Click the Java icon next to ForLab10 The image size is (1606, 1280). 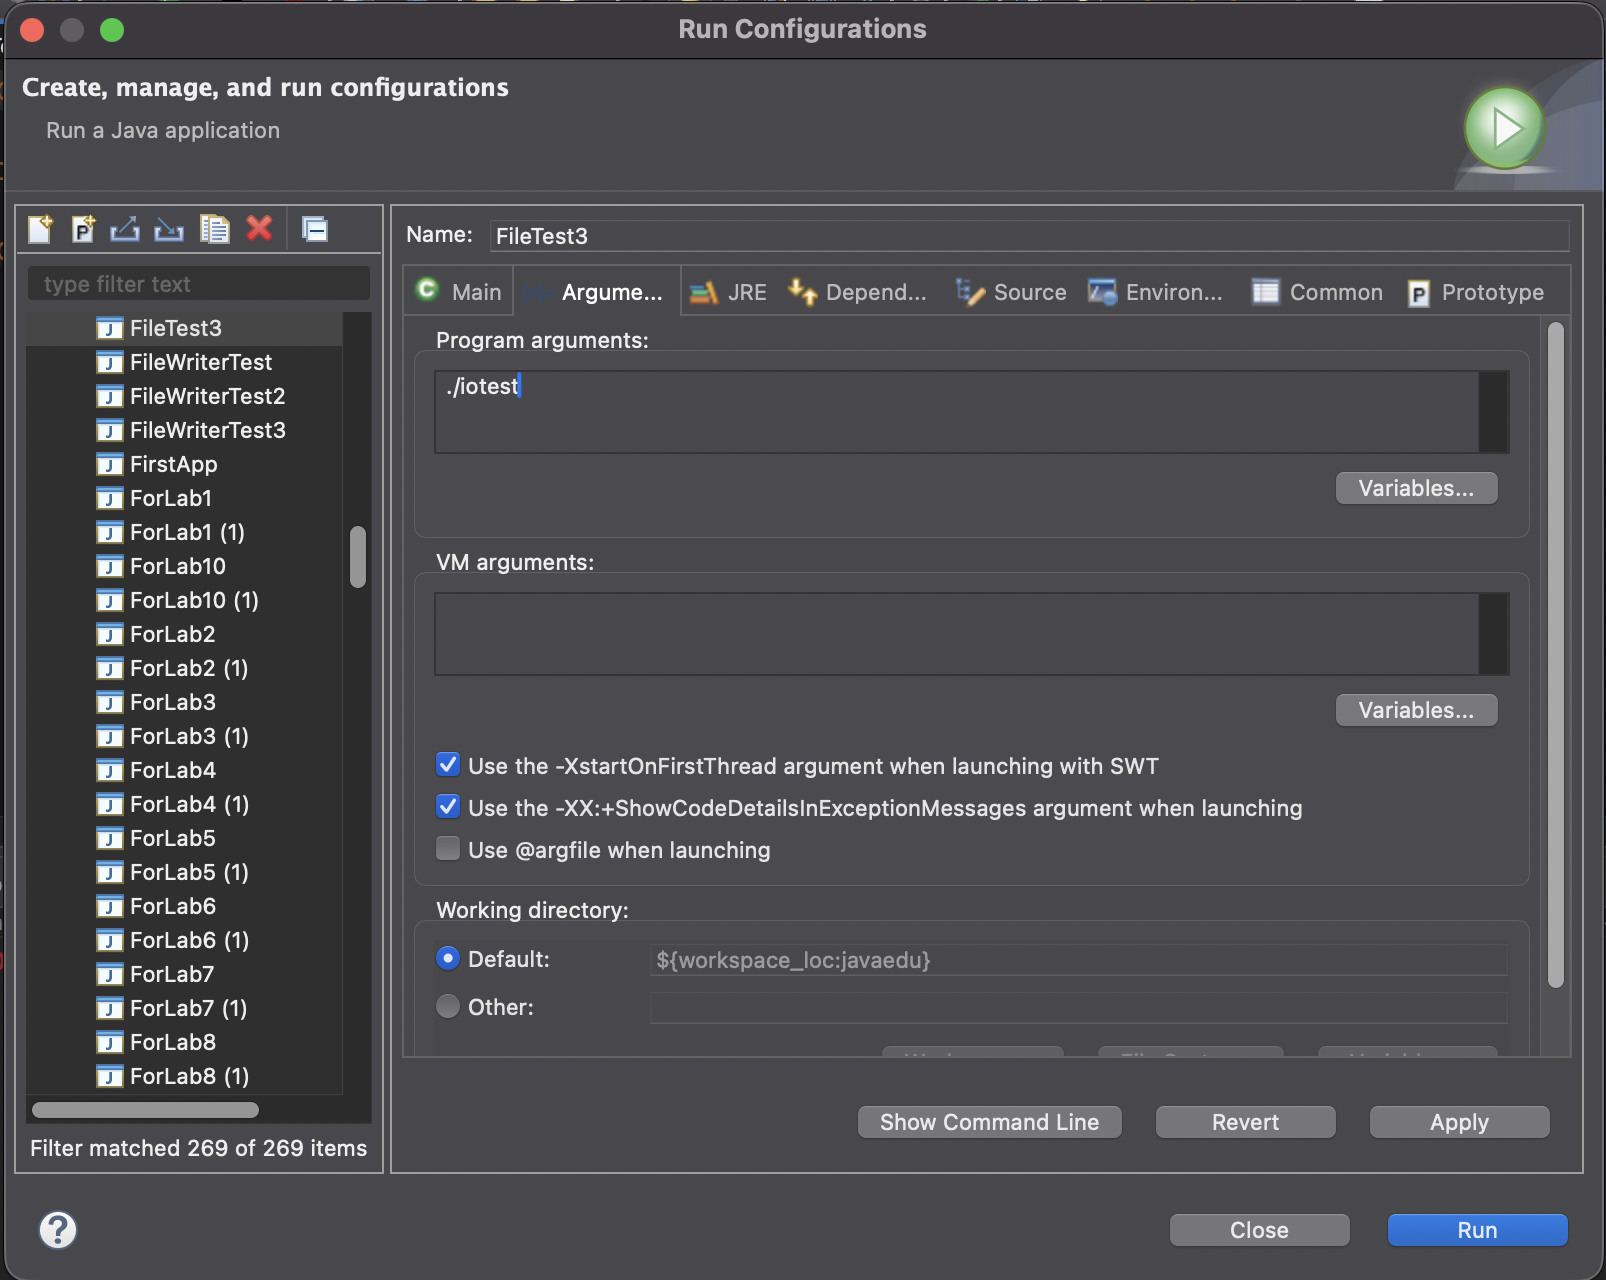point(110,566)
